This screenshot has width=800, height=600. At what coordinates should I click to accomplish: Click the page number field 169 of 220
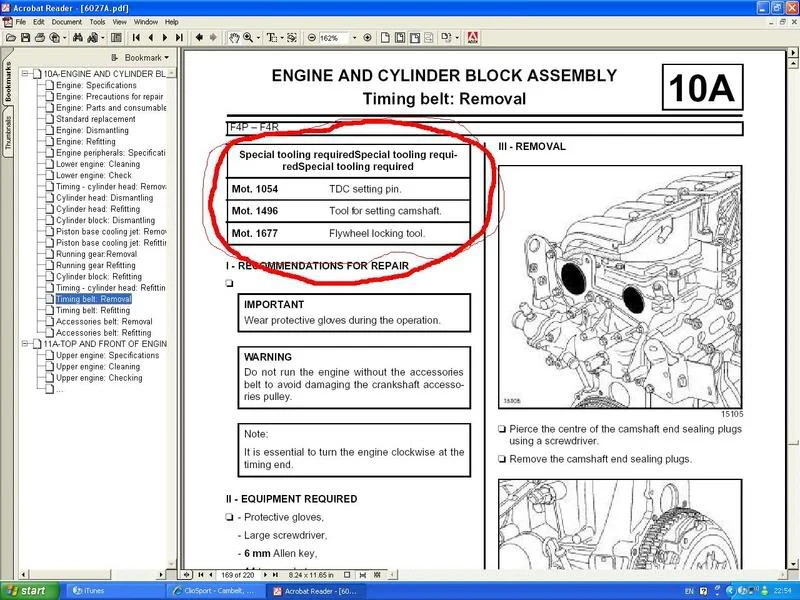[x=238, y=575]
